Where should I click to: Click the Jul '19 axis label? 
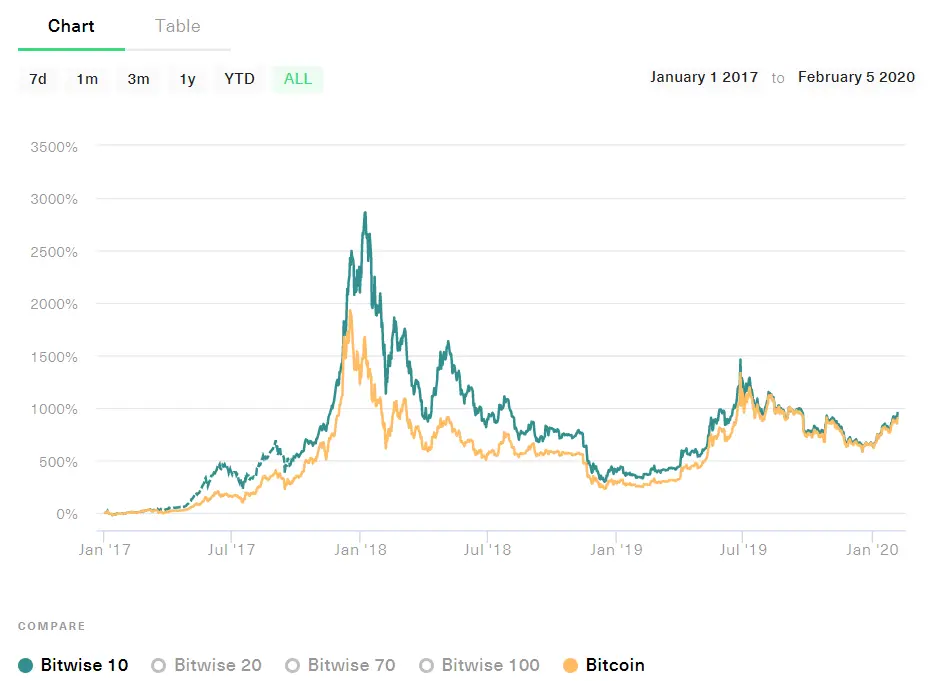[x=743, y=549]
